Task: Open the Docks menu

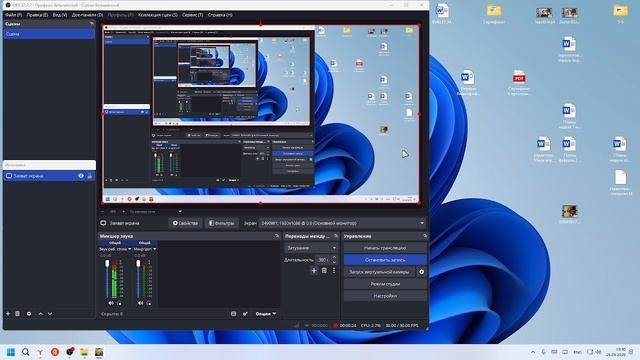Action: click(x=87, y=15)
